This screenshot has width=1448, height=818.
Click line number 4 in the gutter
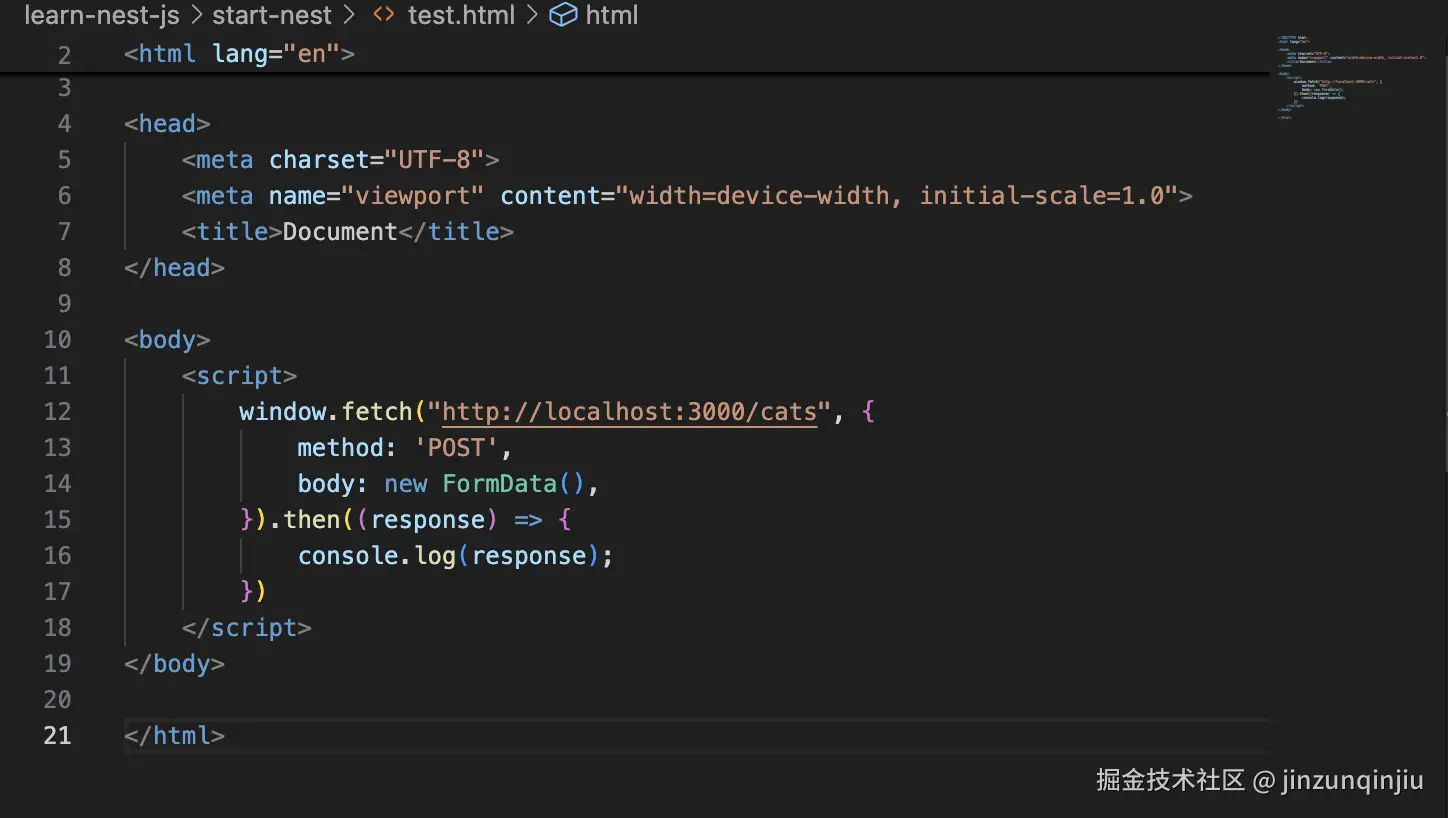pos(64,124)
